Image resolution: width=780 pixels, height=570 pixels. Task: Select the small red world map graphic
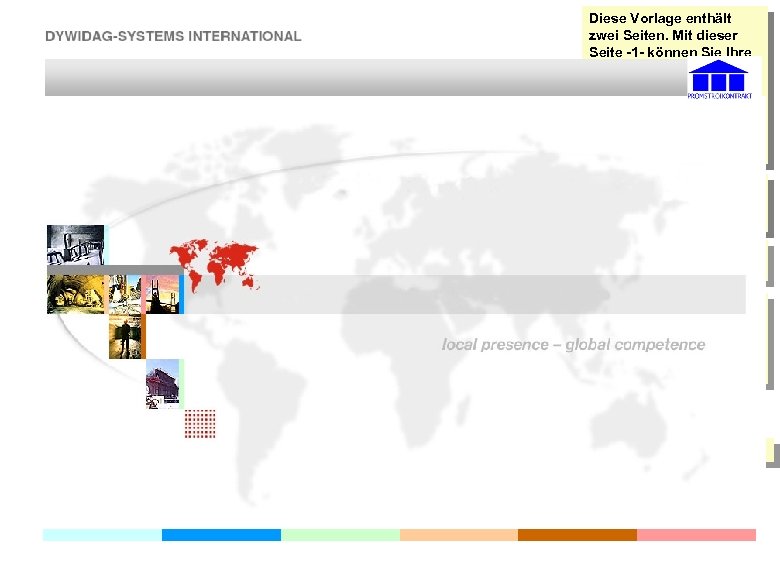click(x=214, y=265)
